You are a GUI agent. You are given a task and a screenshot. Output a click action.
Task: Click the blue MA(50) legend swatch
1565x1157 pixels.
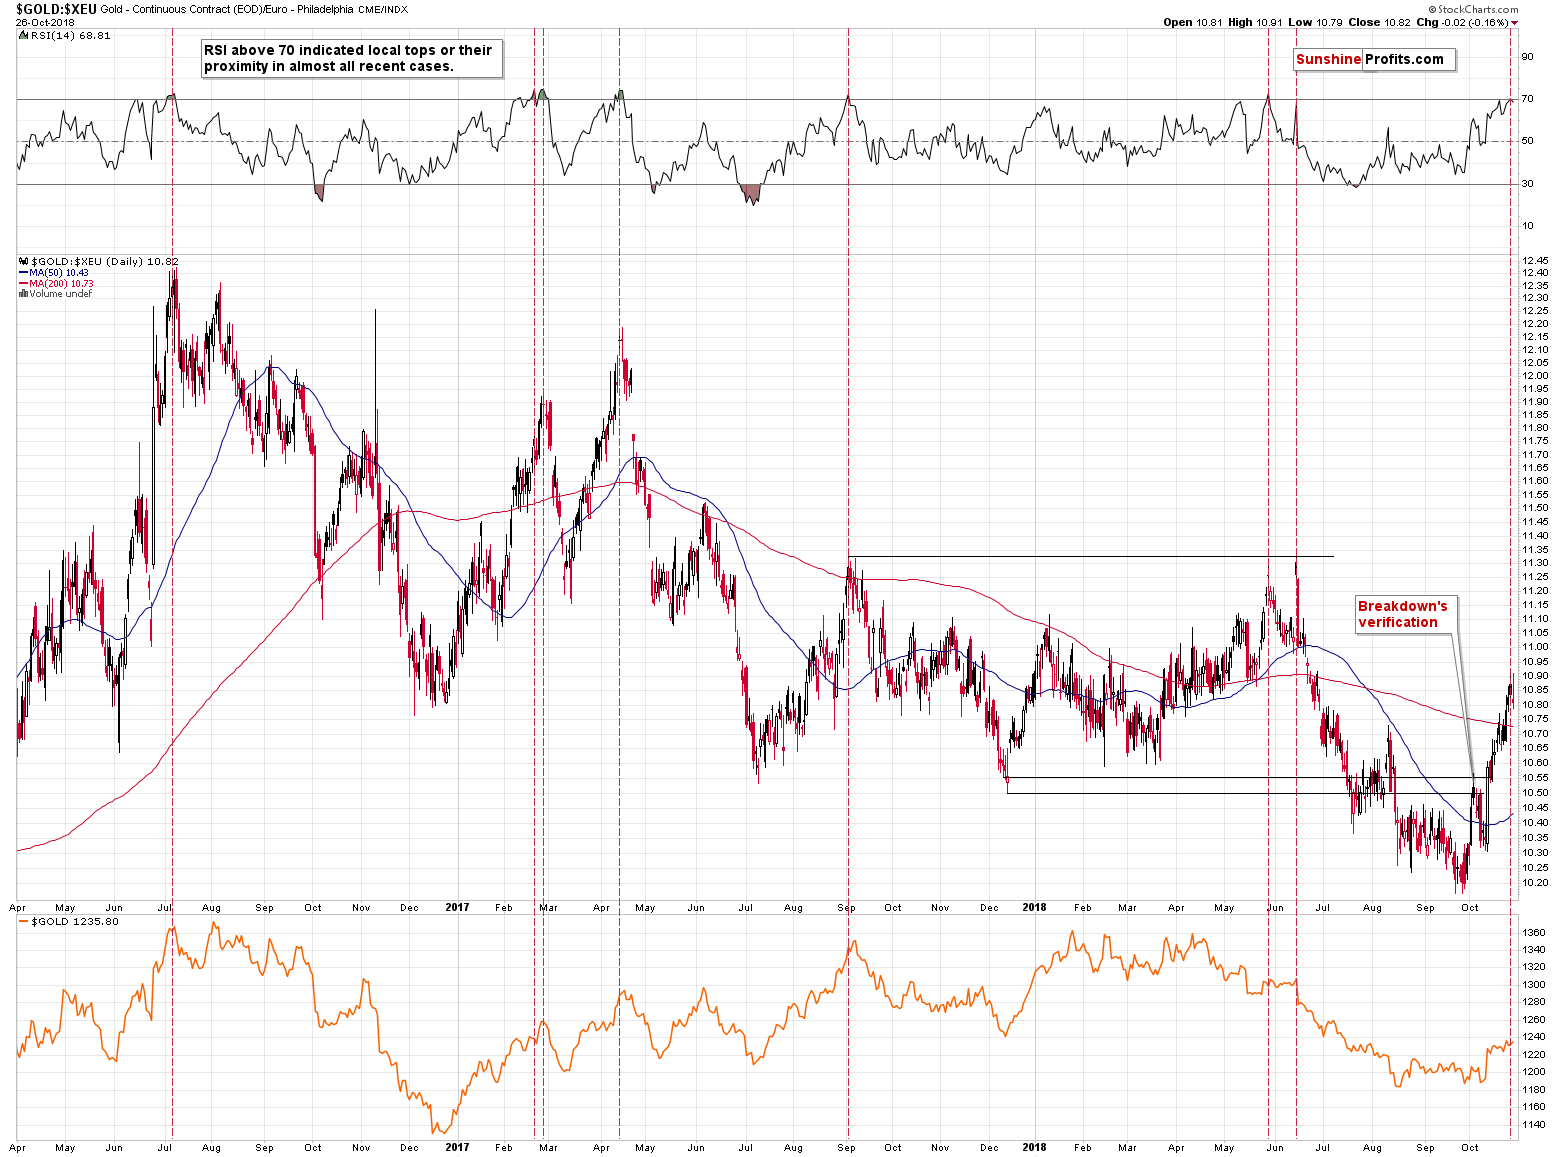click(x=23, y=273)
